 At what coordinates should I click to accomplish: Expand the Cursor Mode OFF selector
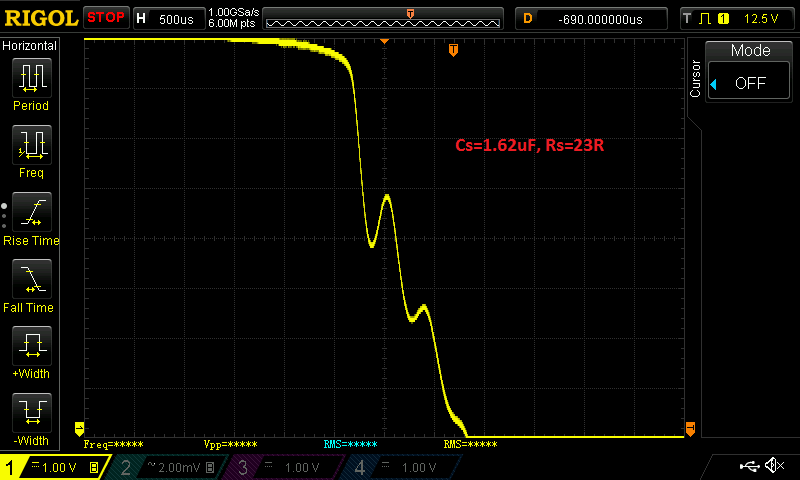749,83
